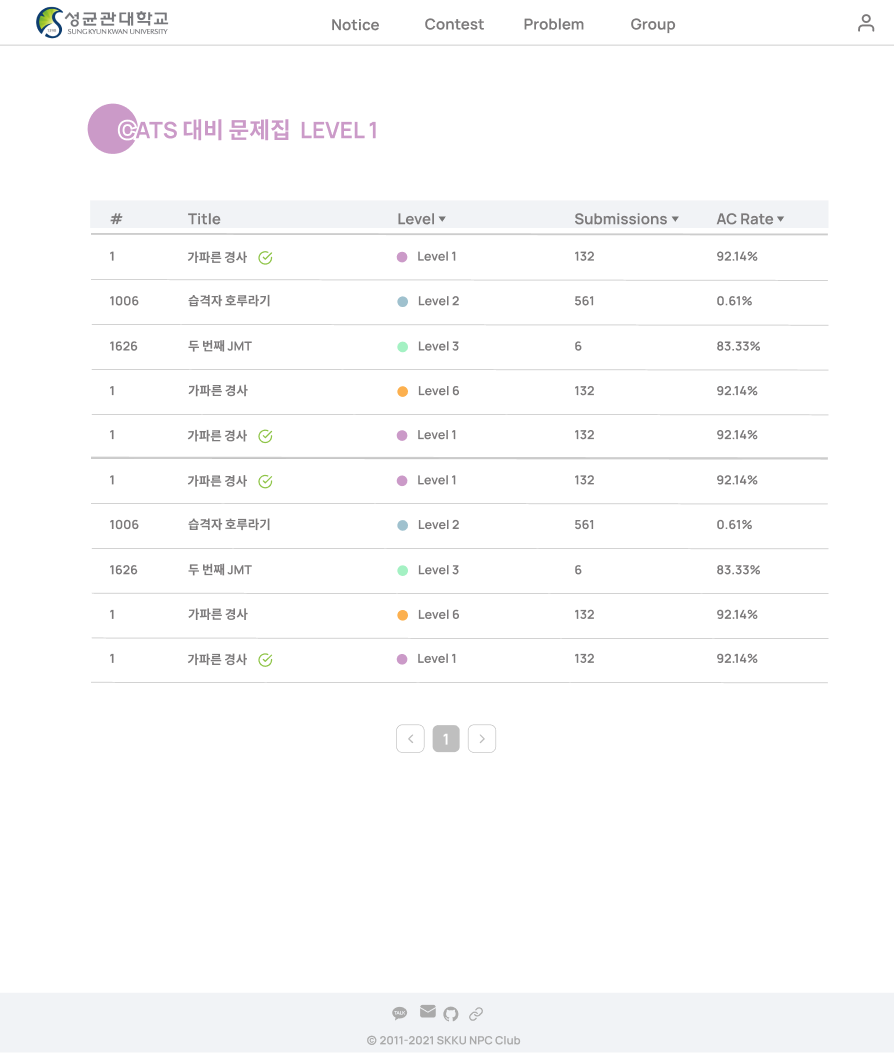
Task: Click the next page arrow
Action: coord(482,738)
